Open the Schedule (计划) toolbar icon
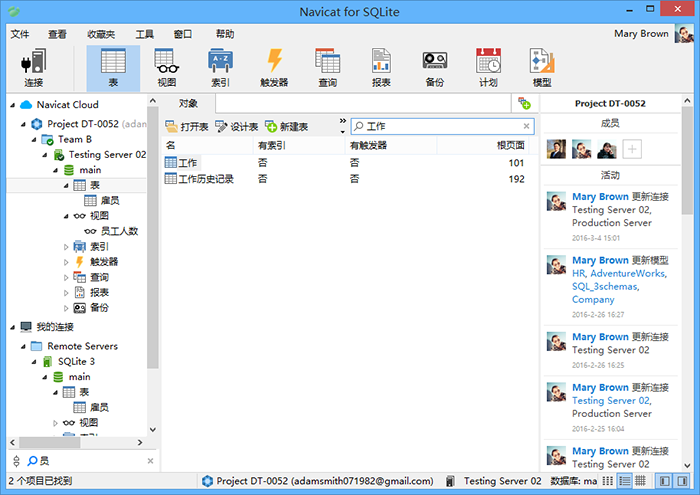Image resolution: width=700 pixels, height=495 pixels. click(488, 68)
